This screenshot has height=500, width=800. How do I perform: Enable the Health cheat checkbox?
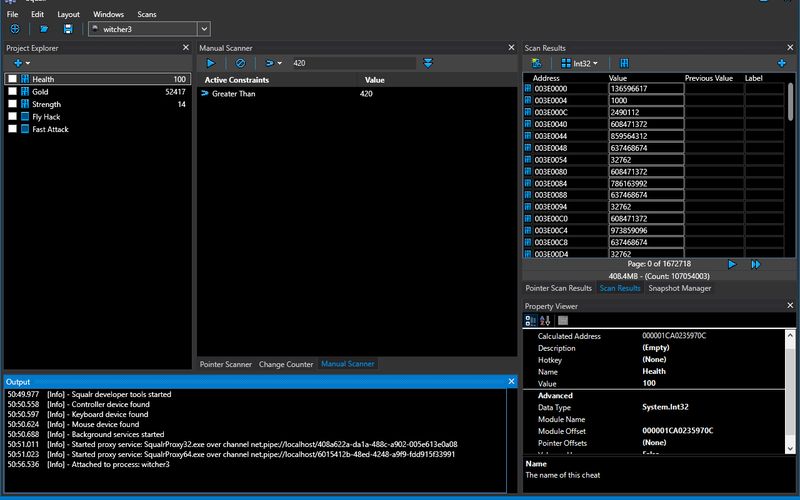(x=13, y=79)
